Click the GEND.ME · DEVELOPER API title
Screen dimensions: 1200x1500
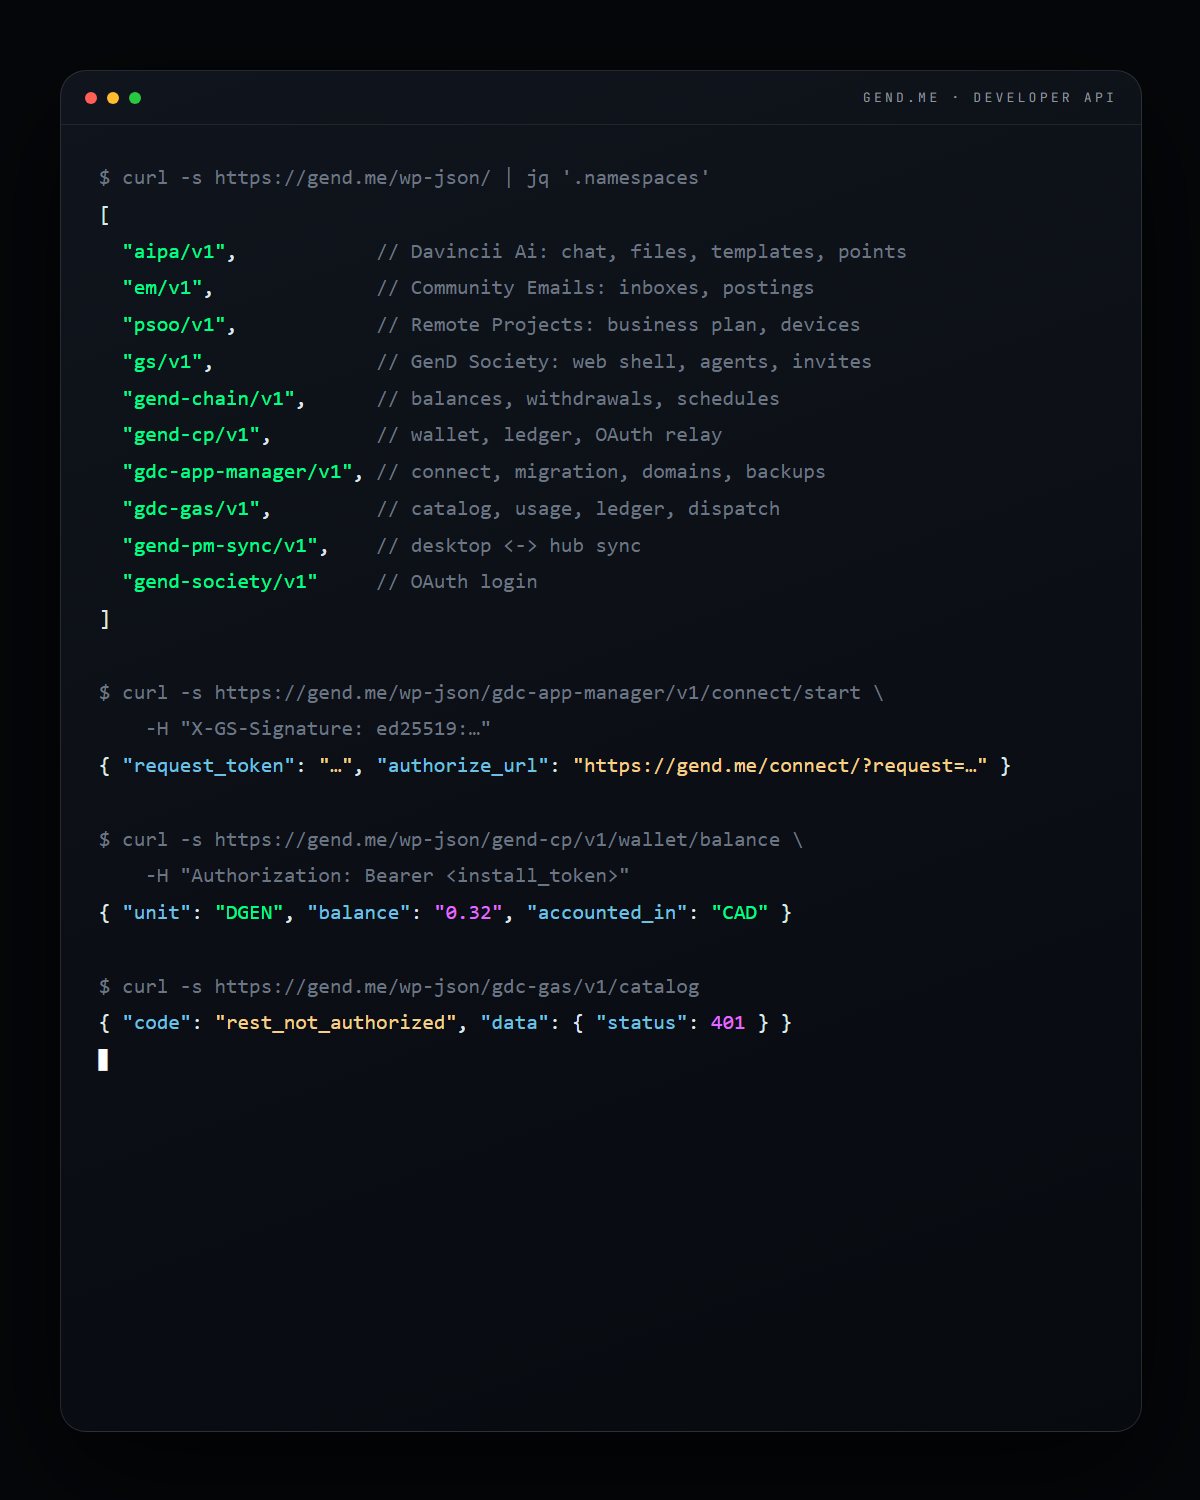pyautogui.click(x=989, y=98)
